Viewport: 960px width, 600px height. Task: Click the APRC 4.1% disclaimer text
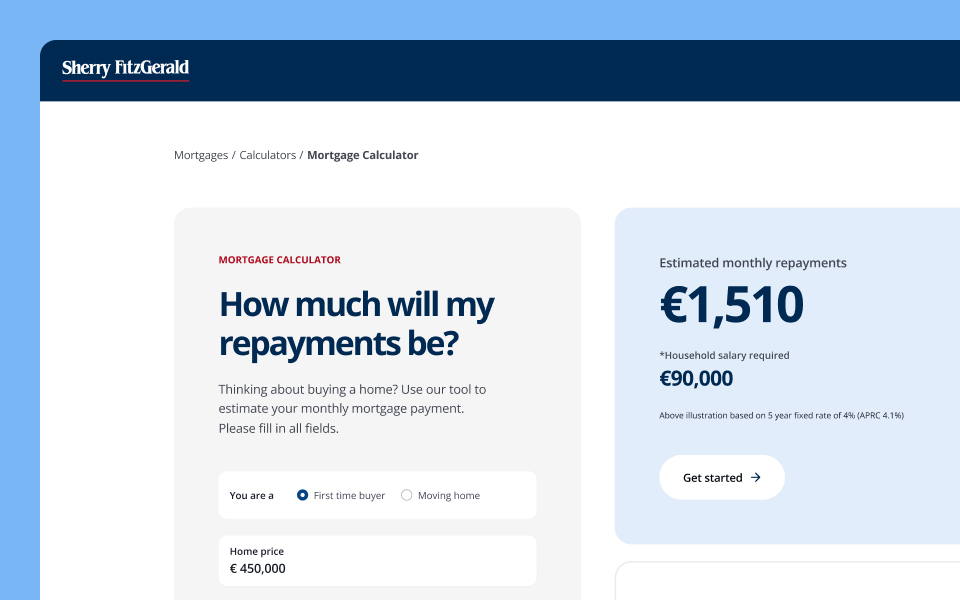pos(781,414)
